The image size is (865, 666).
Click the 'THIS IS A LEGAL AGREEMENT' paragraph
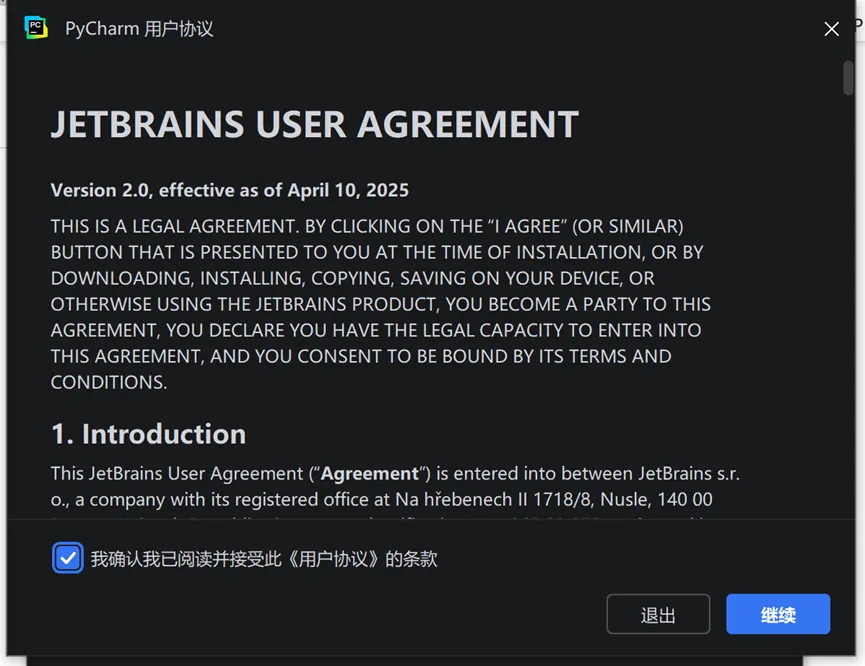click(x=381, y=304)
